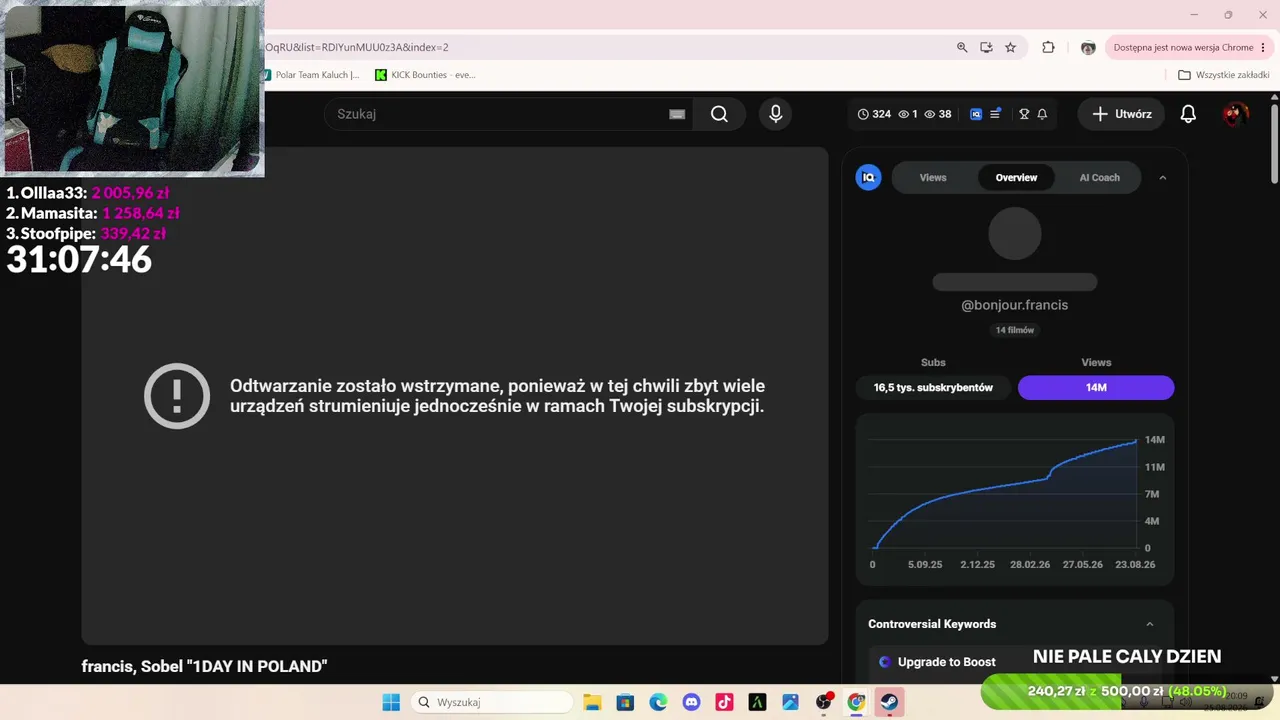The height and width of the screenshot is (720, 1280).
Task: Open the @bonjour.francis channel handle
Action: [1015, 305]
